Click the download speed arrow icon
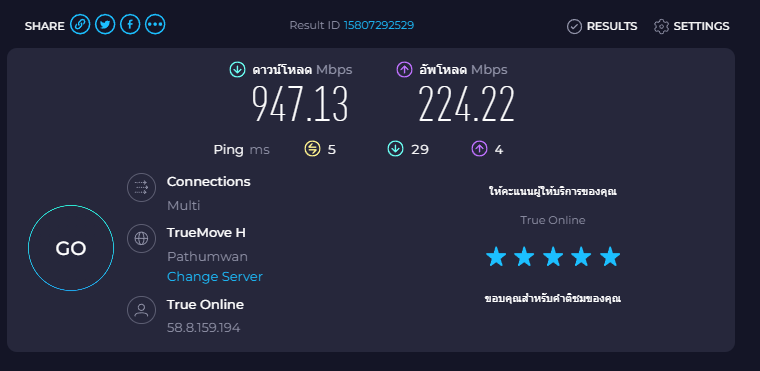This screenshot has height=371, width=760. tap(238, 70)
